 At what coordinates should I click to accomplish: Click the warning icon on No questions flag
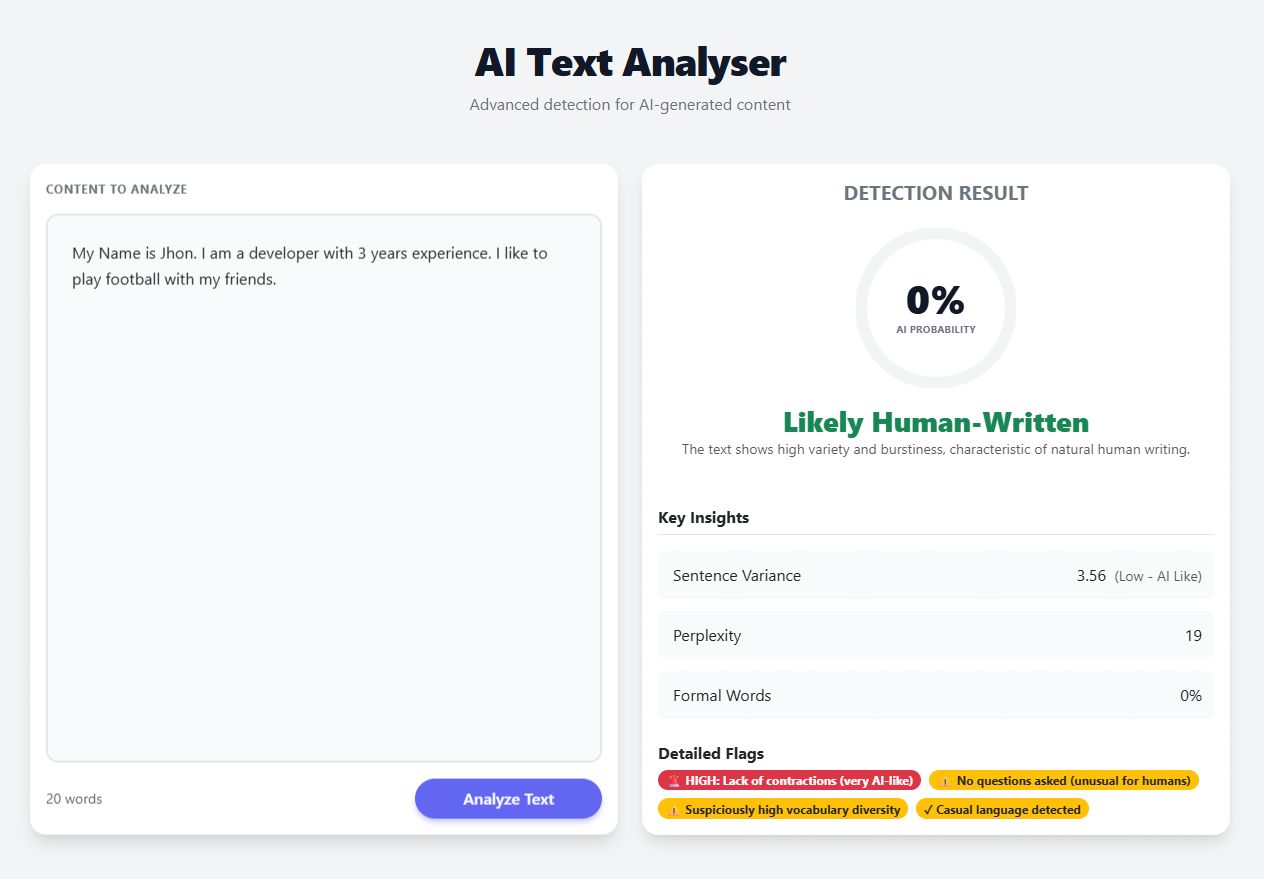(945, 781)
